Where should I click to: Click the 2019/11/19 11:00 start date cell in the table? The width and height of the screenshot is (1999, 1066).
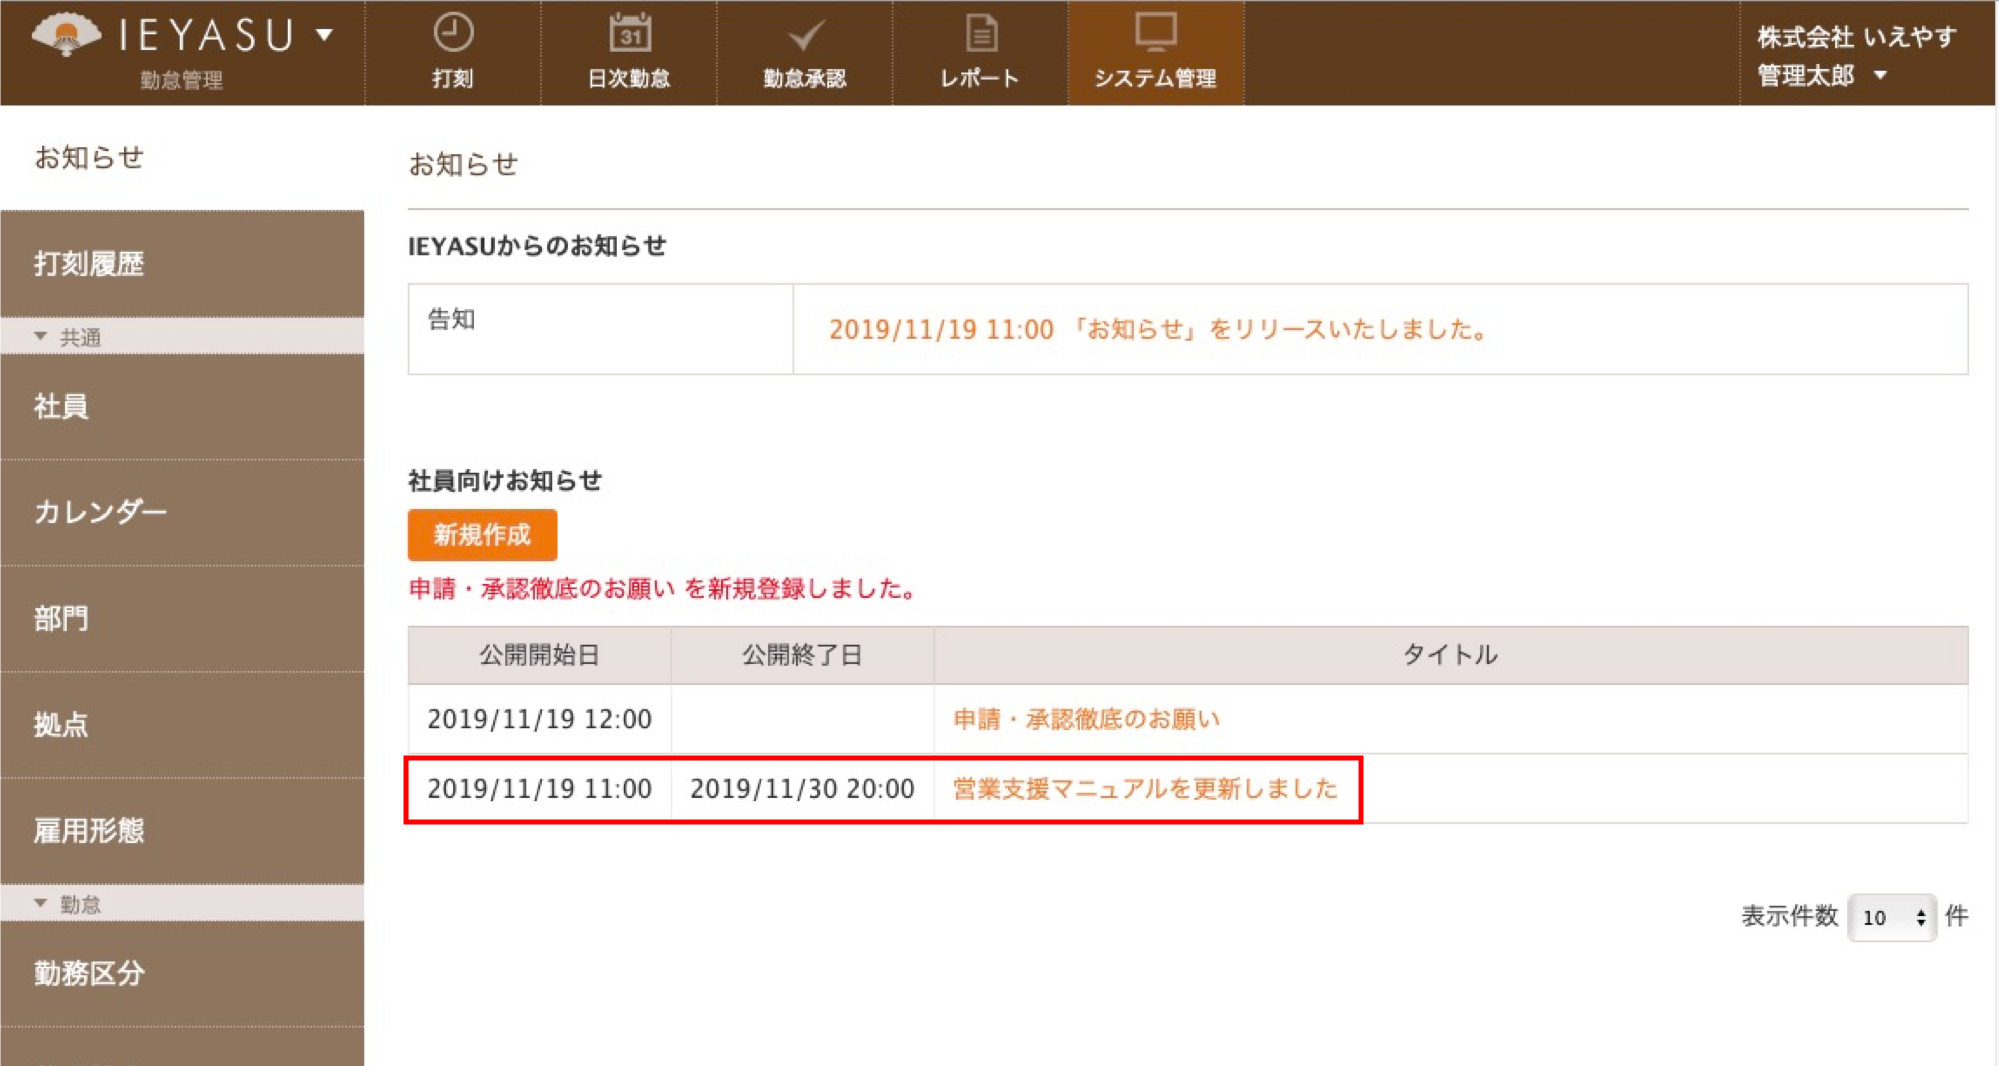pos(540,789)
